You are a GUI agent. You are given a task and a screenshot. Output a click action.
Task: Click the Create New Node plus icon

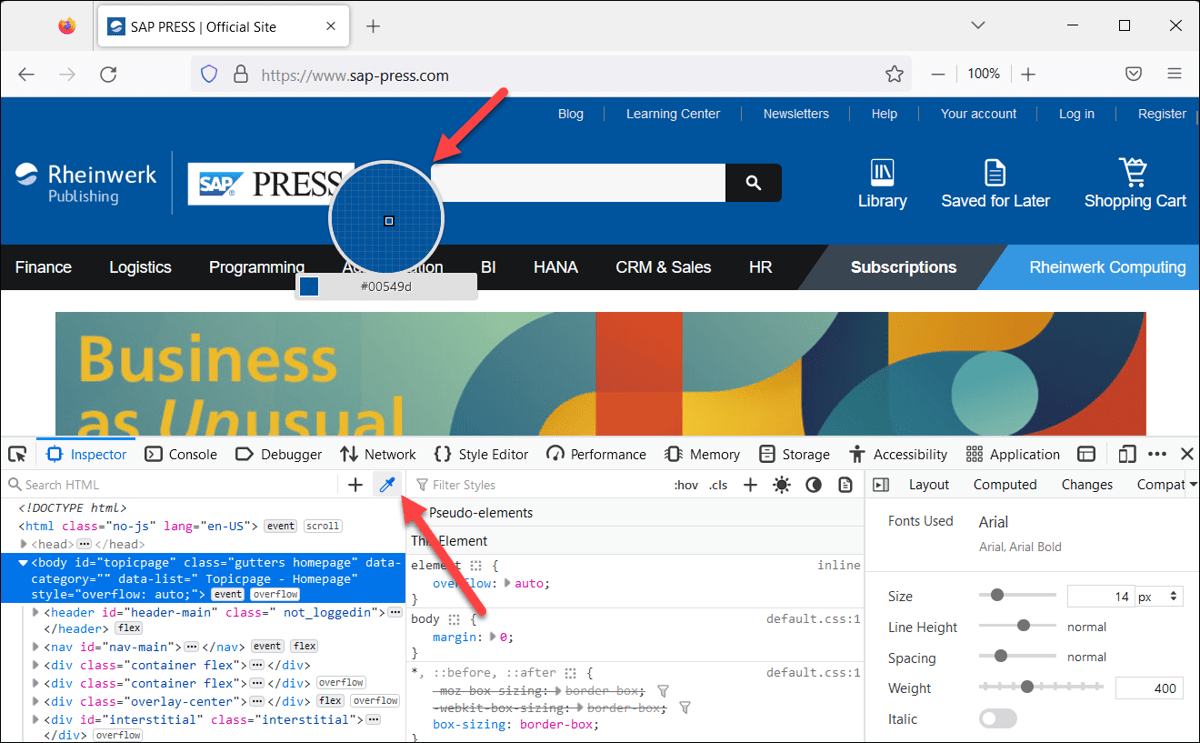click(x=355, y=484)
